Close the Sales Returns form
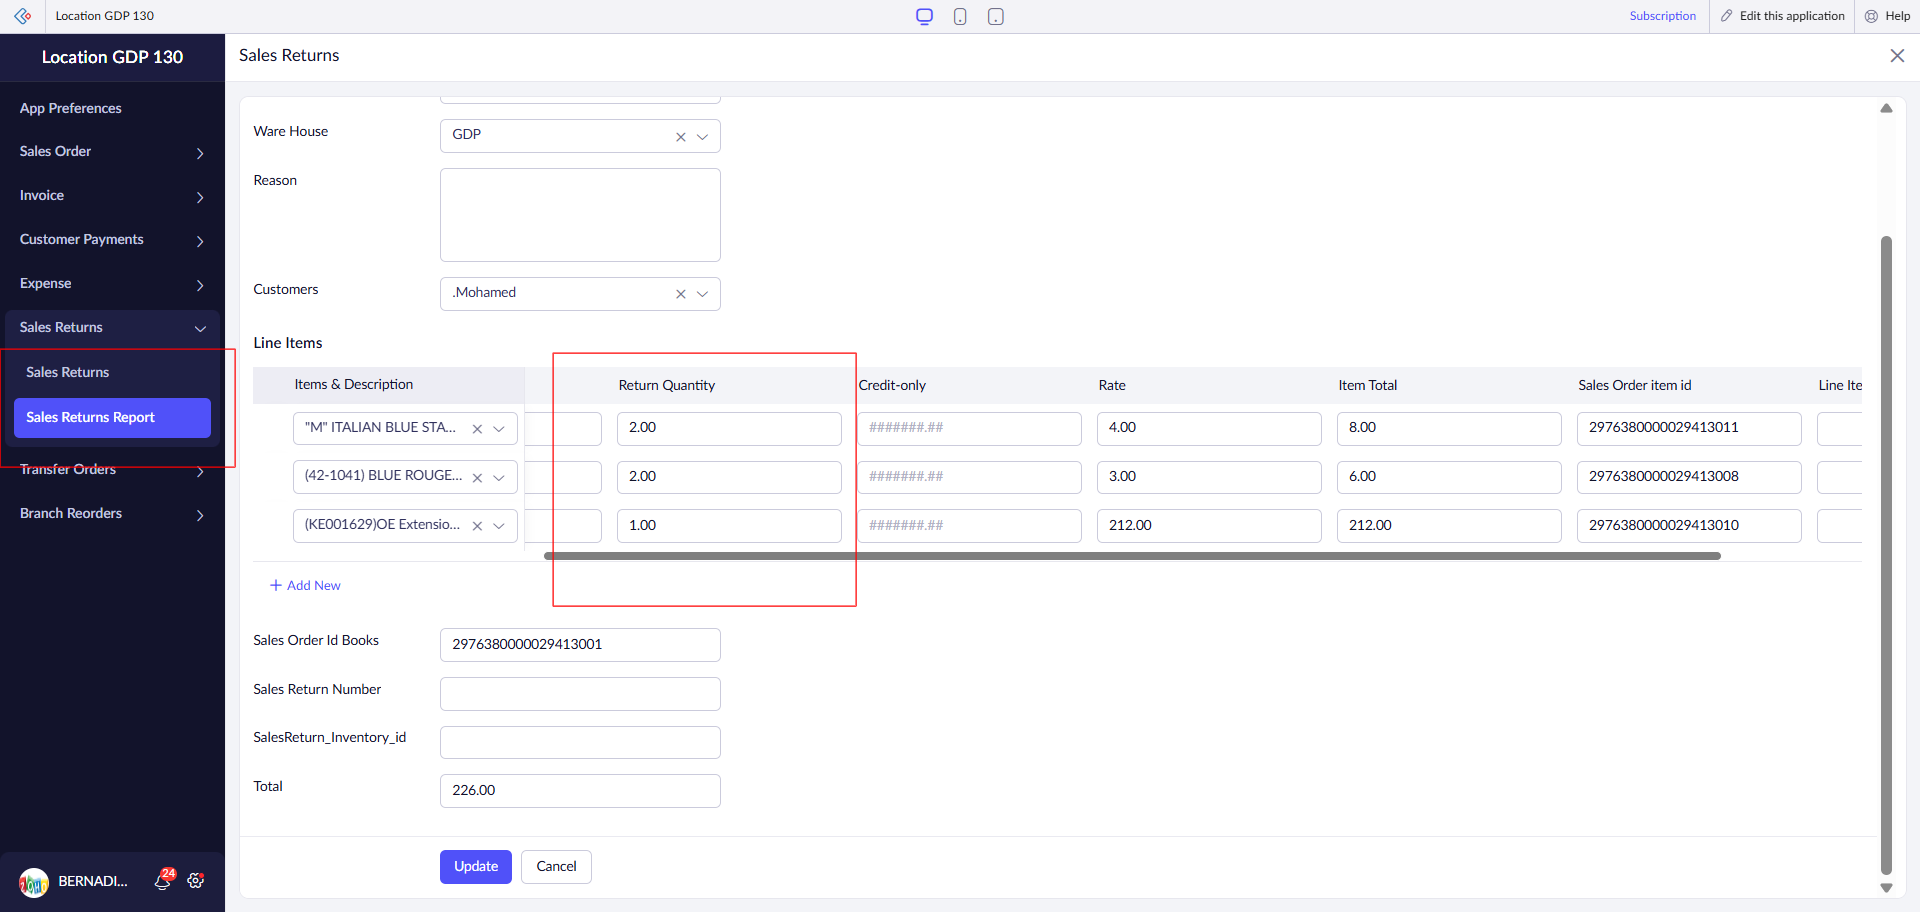 (1897, 56)
